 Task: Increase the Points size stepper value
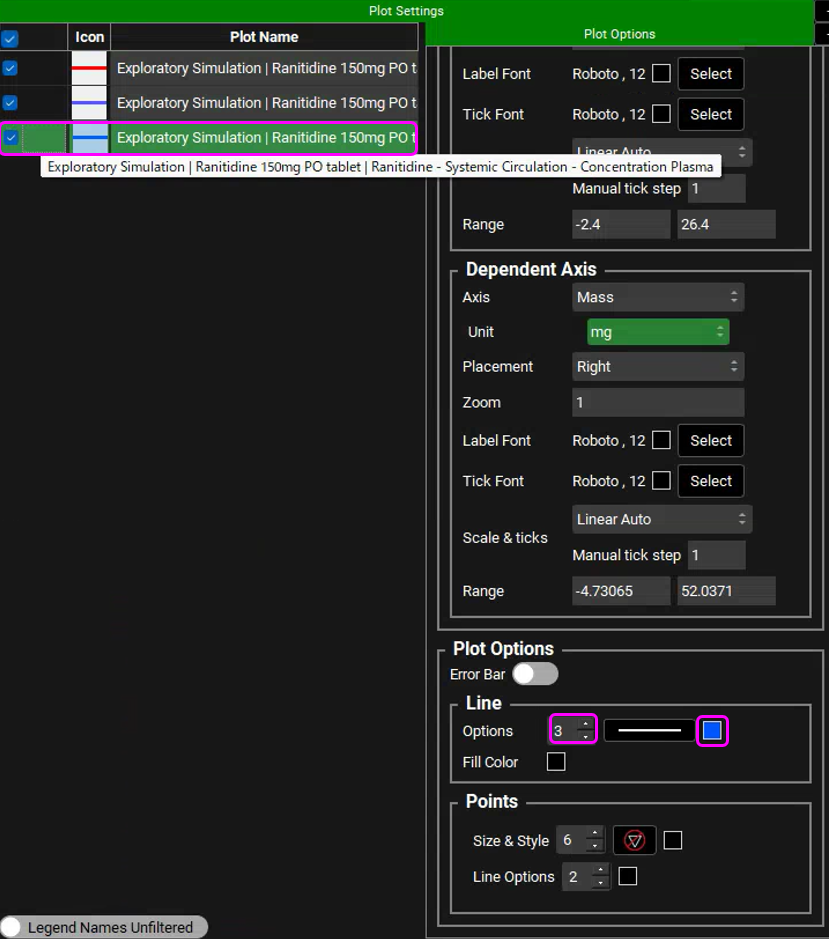[x=595, y=835]
